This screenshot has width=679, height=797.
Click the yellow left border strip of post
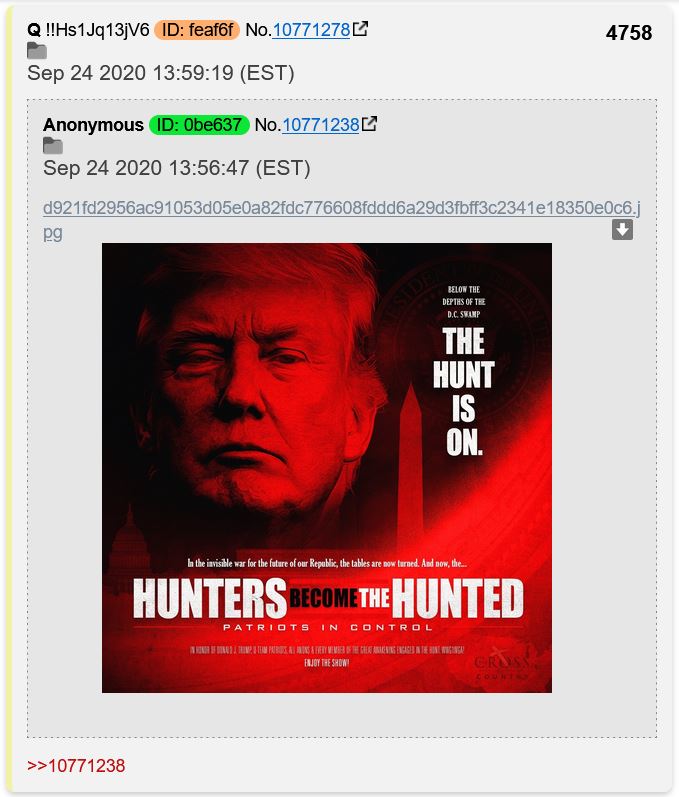(9, 398)
